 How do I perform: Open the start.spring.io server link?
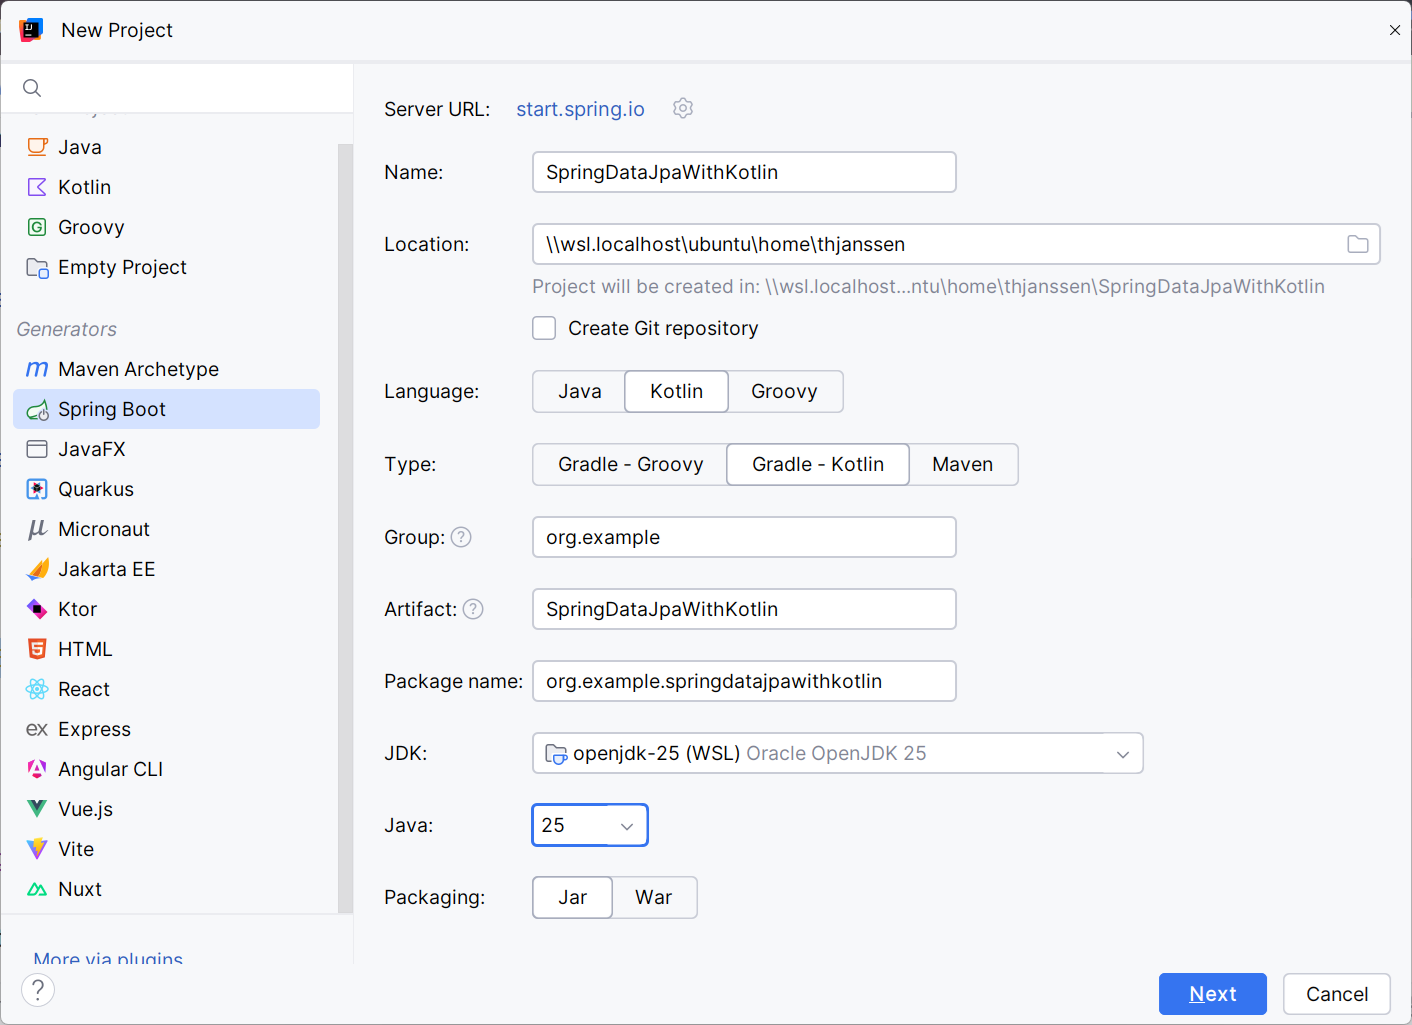tap(580, 109)
